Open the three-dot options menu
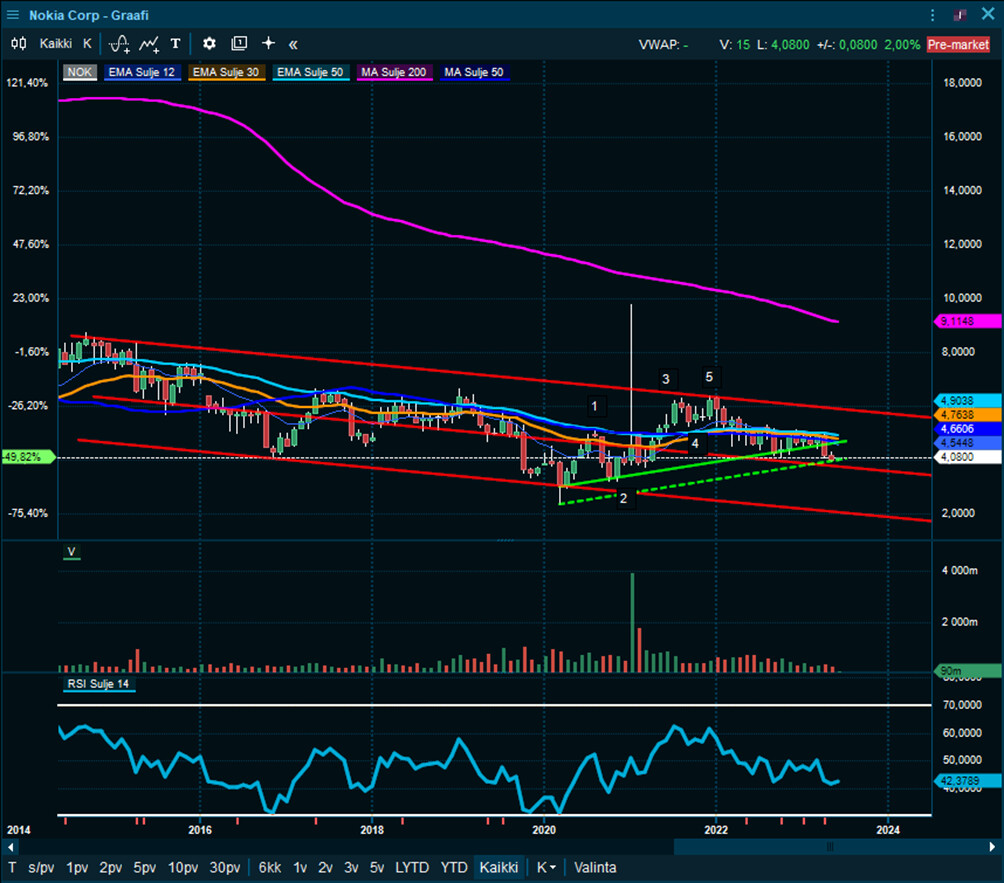 click(932, 15)
